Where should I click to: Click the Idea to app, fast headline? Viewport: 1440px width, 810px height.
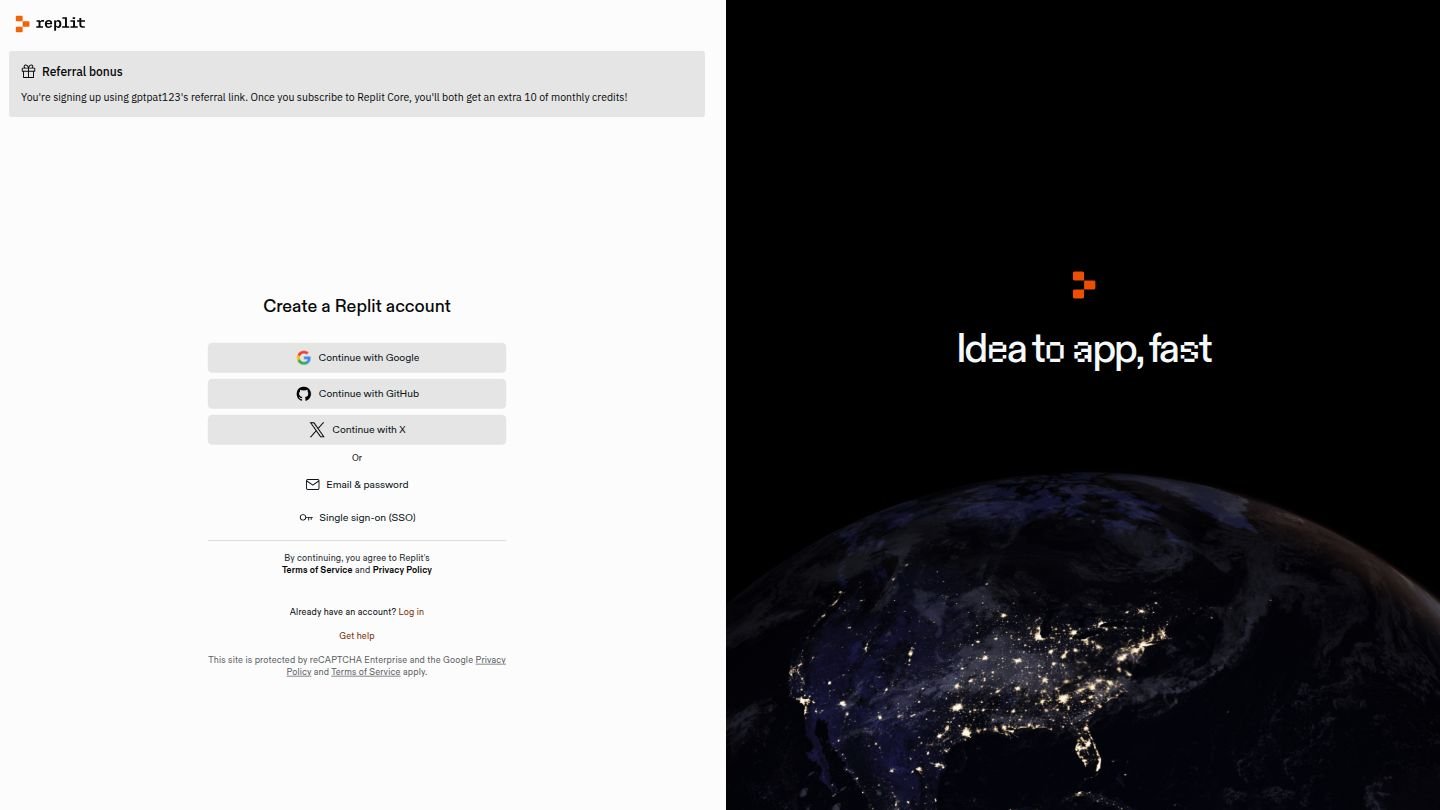(x=1084, y=349)
